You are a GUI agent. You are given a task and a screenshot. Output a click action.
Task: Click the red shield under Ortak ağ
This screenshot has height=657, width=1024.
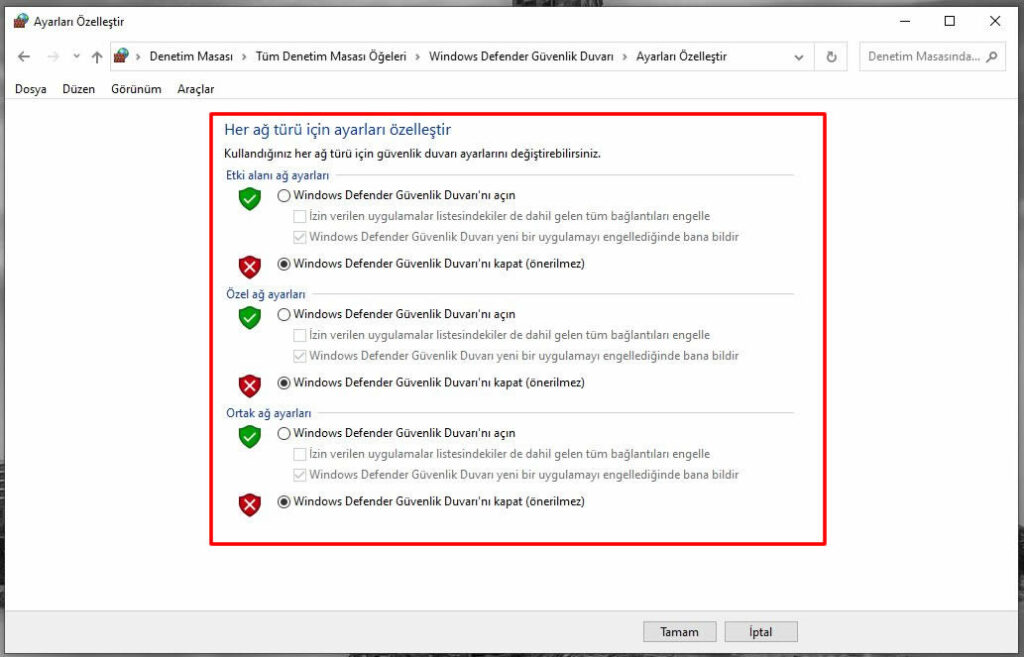(x=249, y=505)
